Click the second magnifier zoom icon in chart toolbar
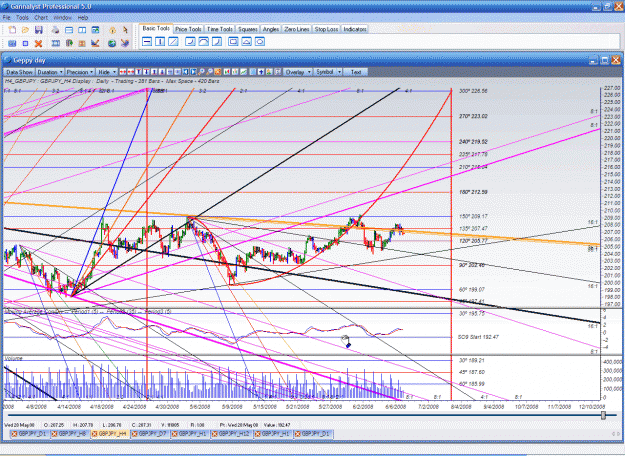This screenshot has width=625, height=456. [209, 72]
